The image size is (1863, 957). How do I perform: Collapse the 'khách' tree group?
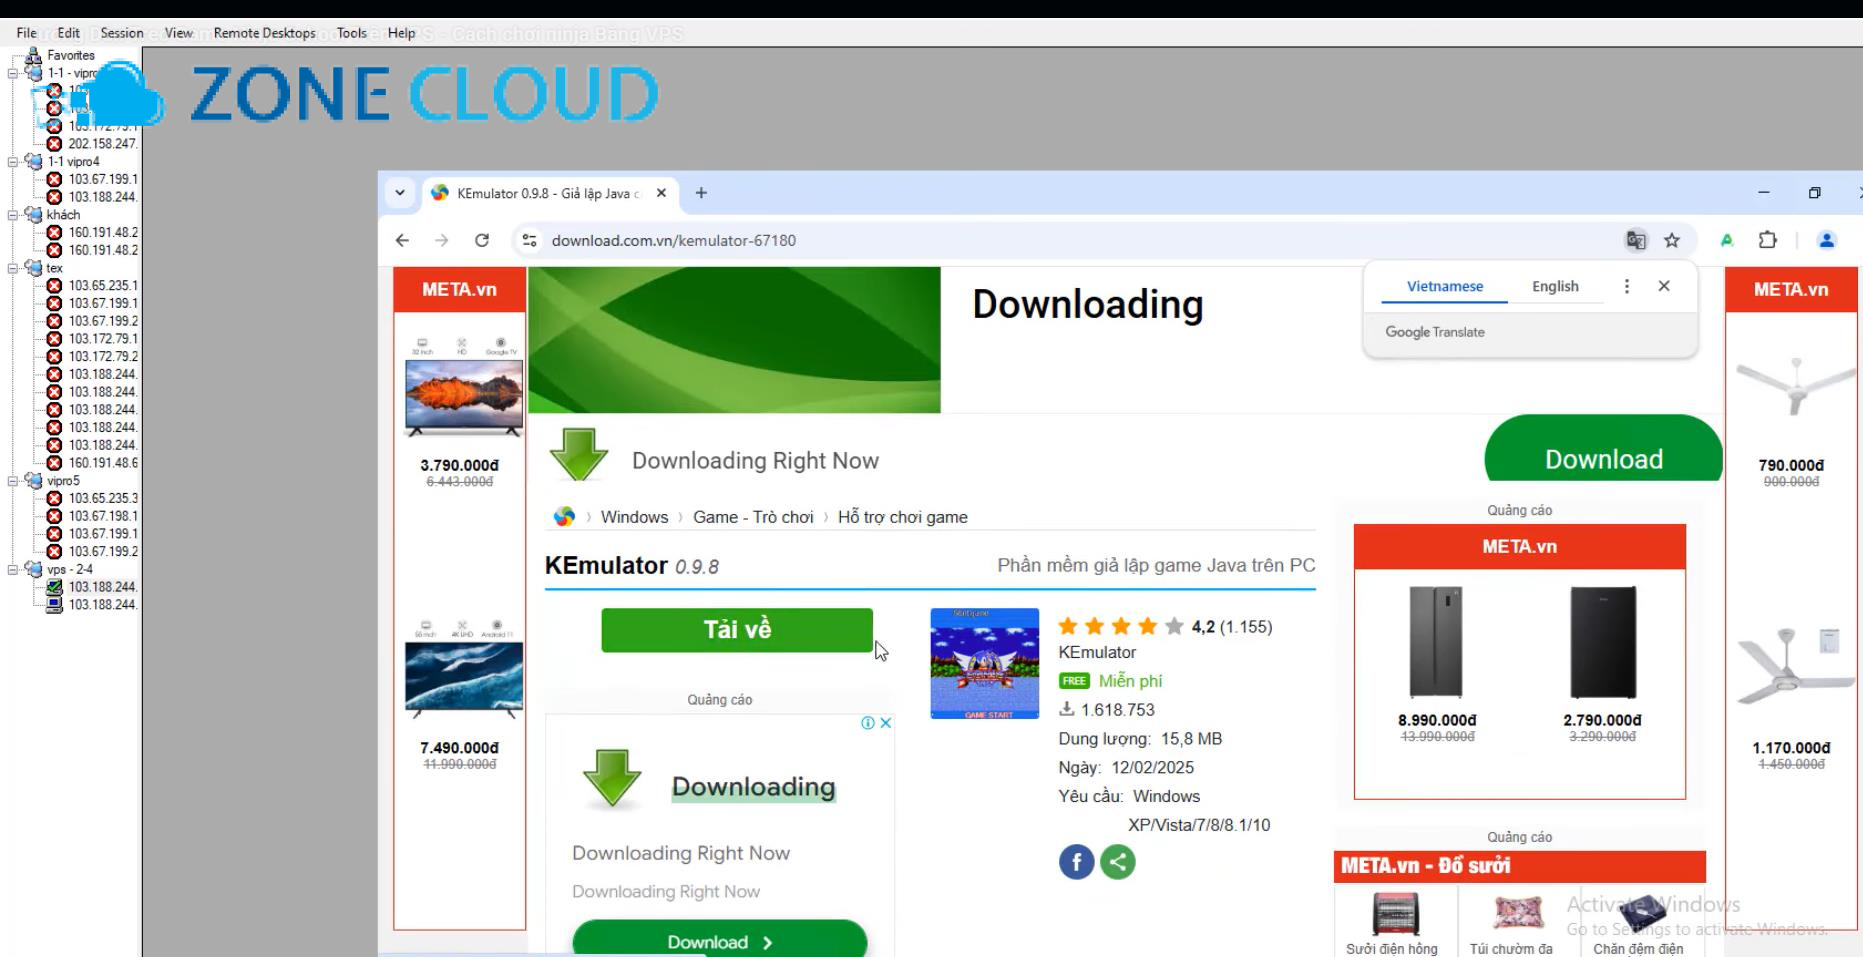coord(13,215)
